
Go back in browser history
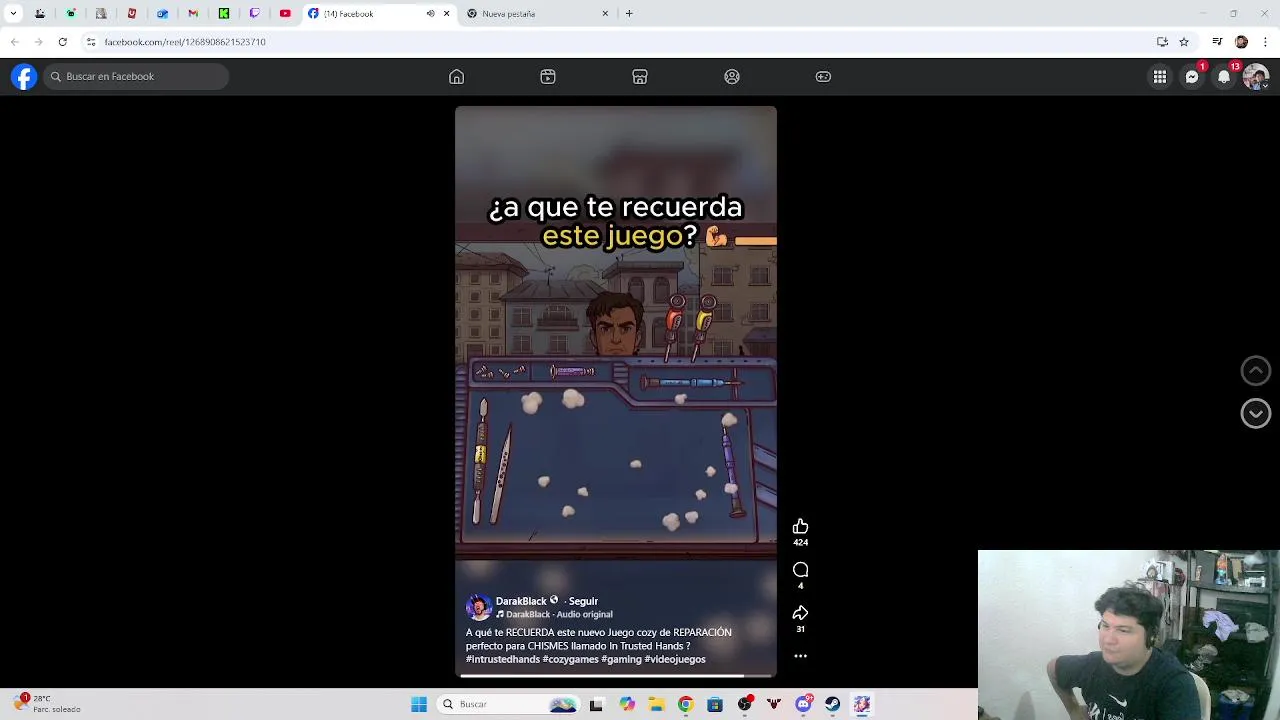tap(14, 42)
